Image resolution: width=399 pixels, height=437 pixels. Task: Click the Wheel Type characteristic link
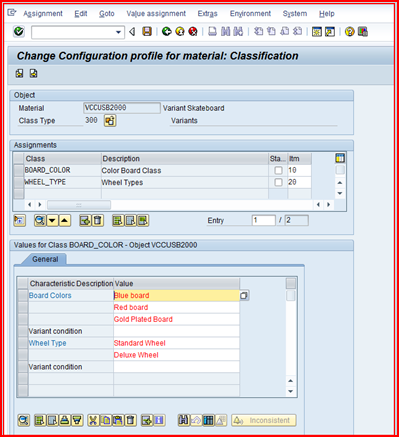tap(47, 343)
